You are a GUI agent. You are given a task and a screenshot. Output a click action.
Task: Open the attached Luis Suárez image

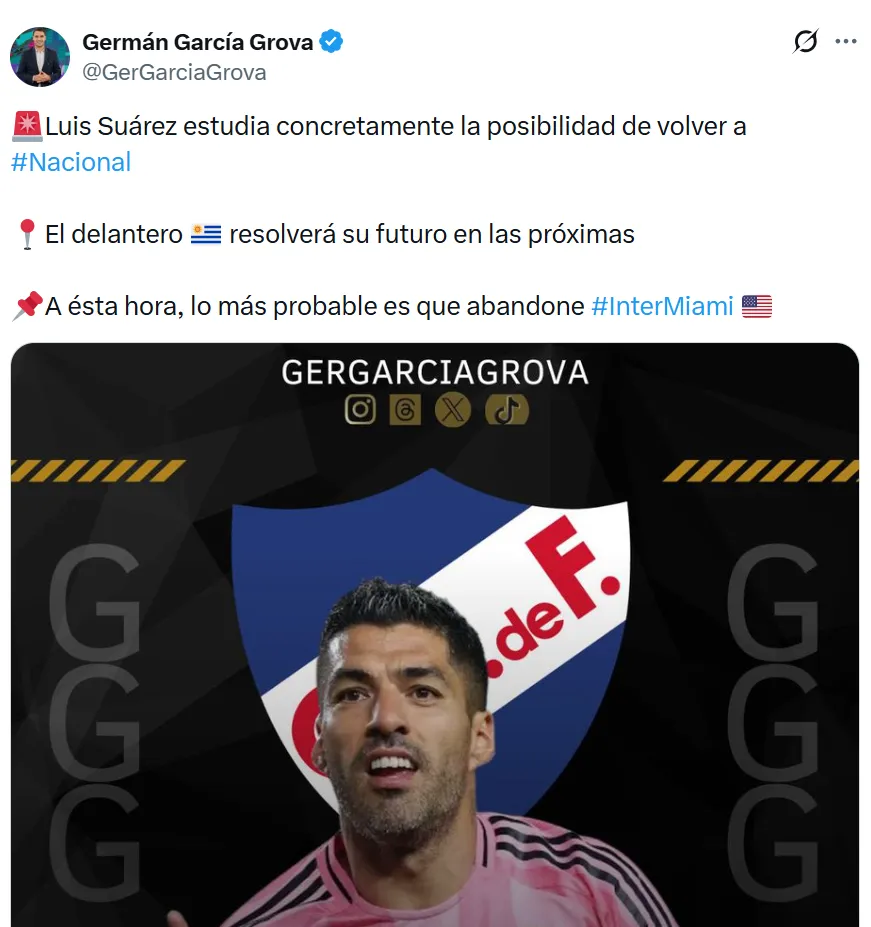click(x=435, y=635)
